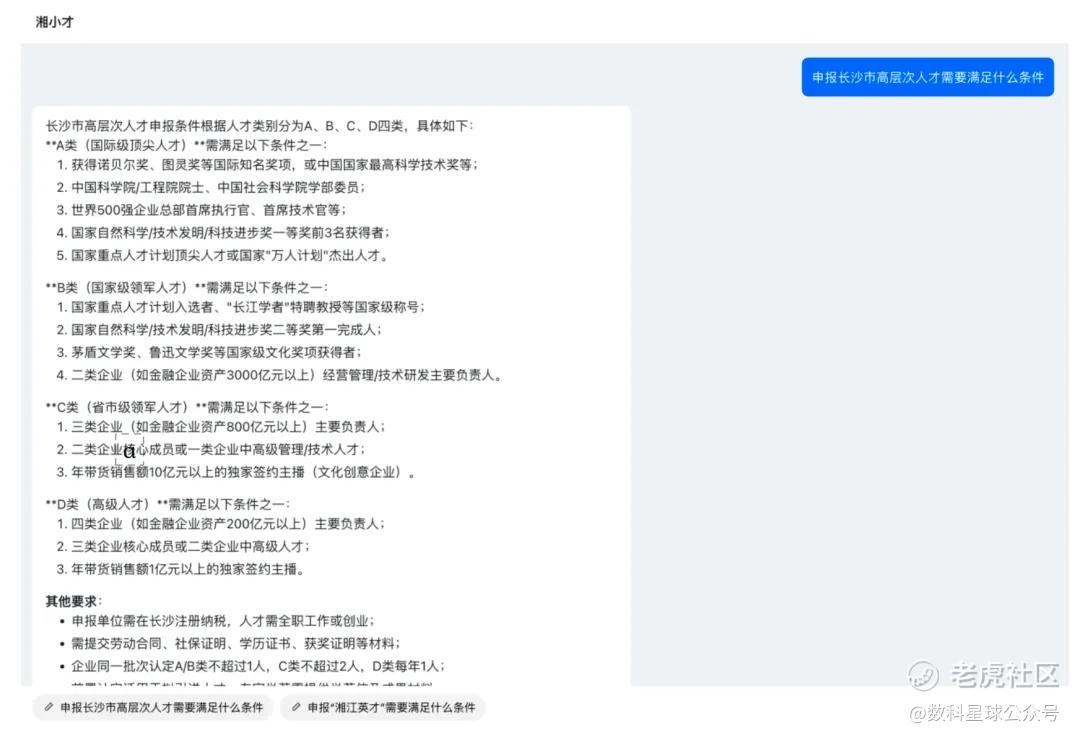
Task: Click the line 四类企业（如金融企业资产200亿元以上）
Action: [x=220, y=524]
